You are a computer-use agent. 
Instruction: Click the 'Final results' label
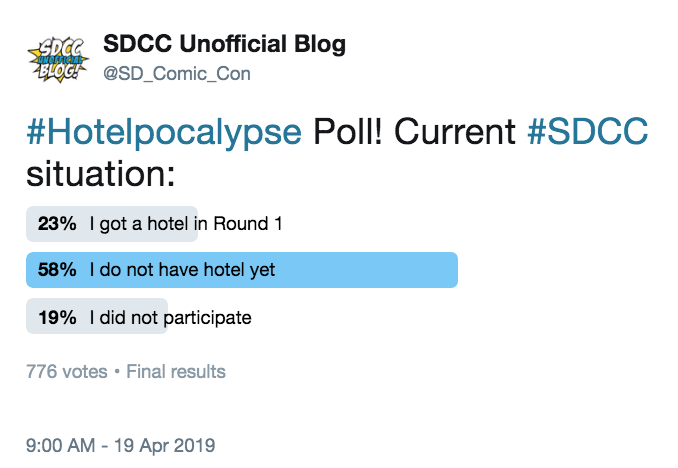[x=176, y=372]
